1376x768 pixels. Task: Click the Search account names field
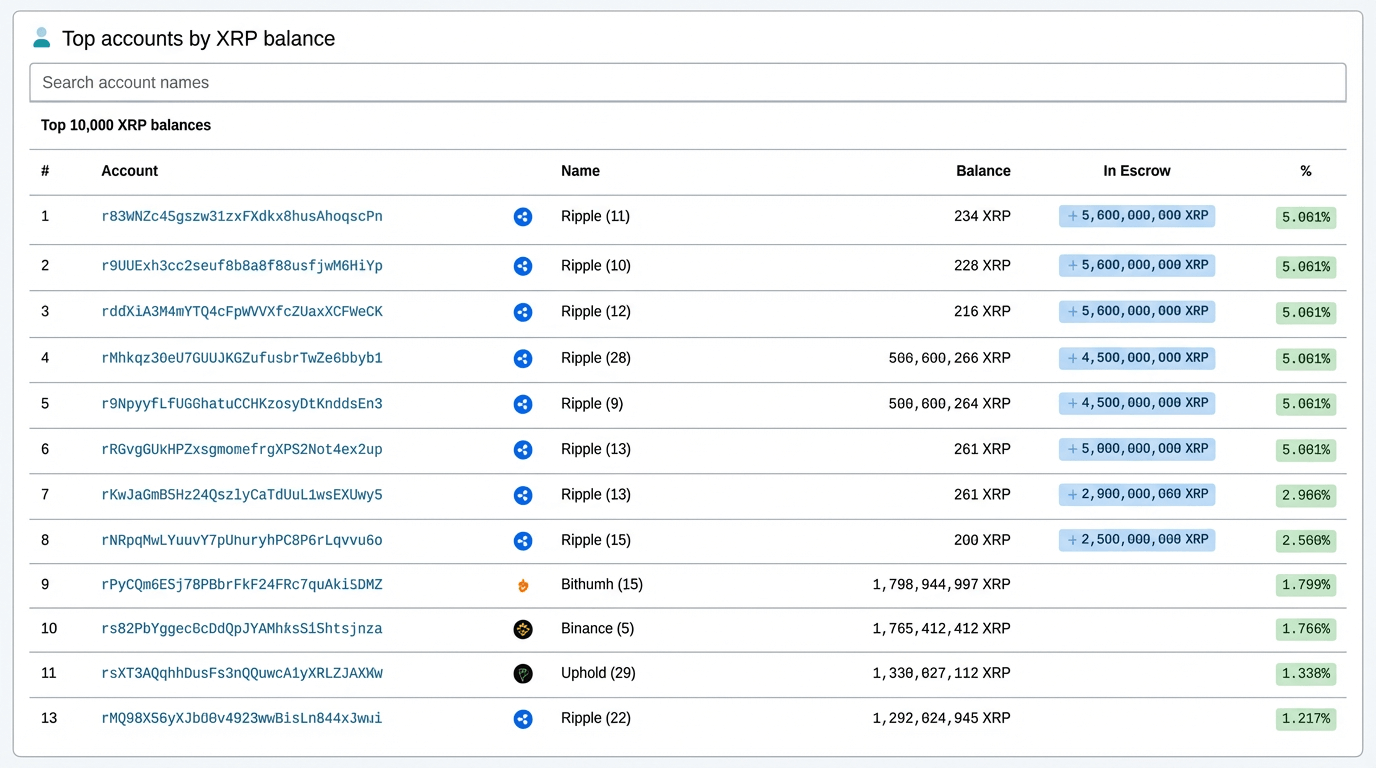tap(688, 82)
